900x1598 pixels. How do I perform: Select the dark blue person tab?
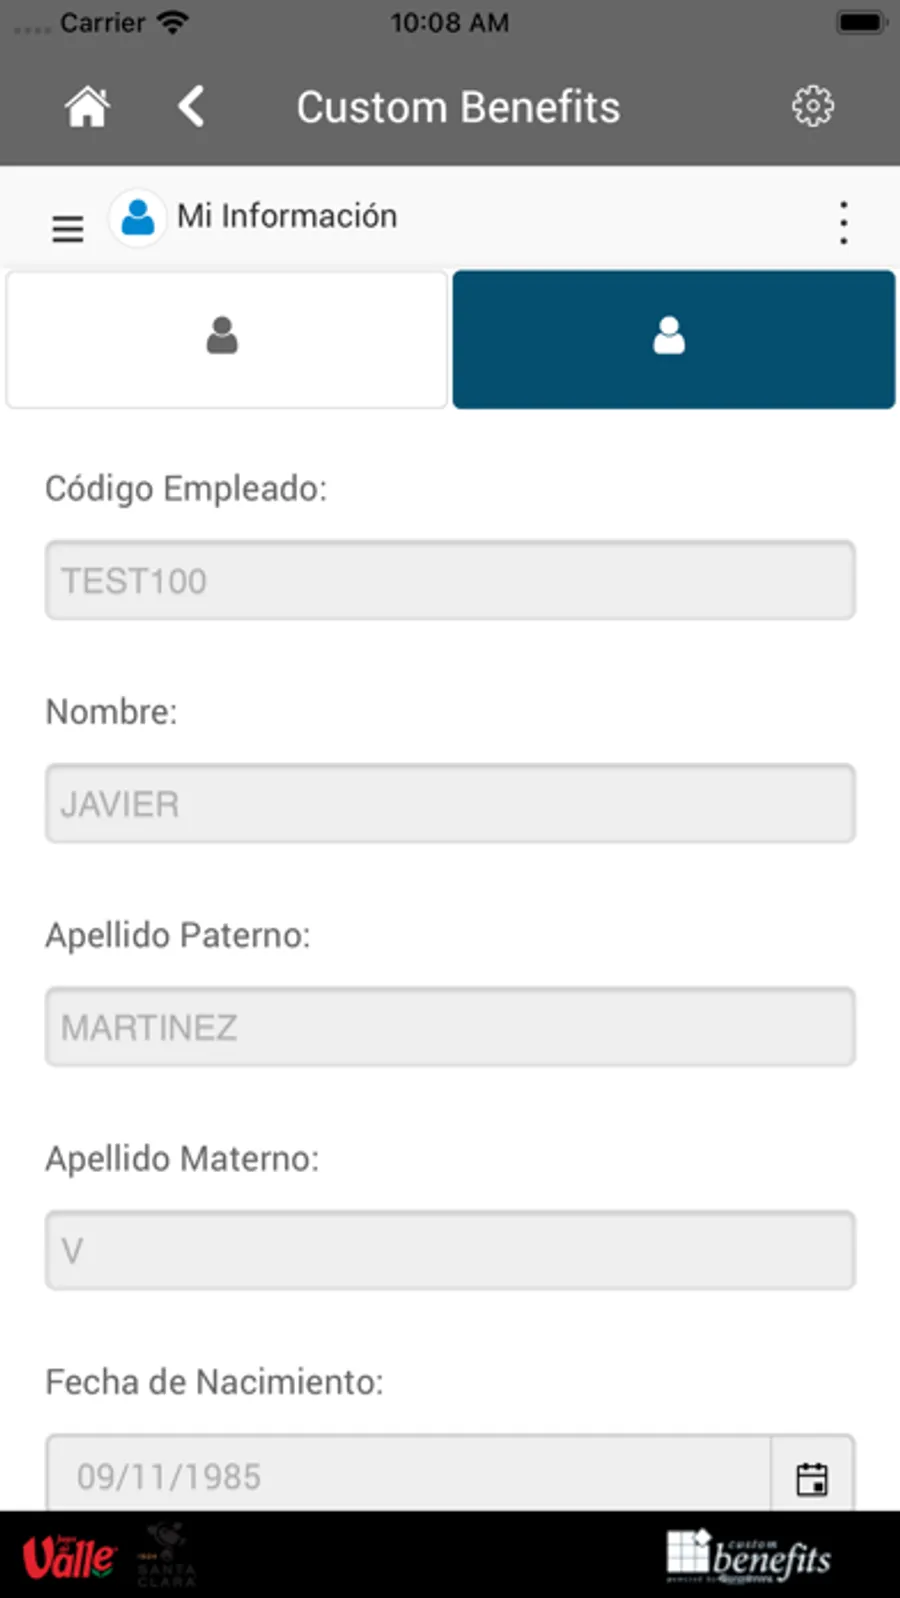[x=673, y=338]
